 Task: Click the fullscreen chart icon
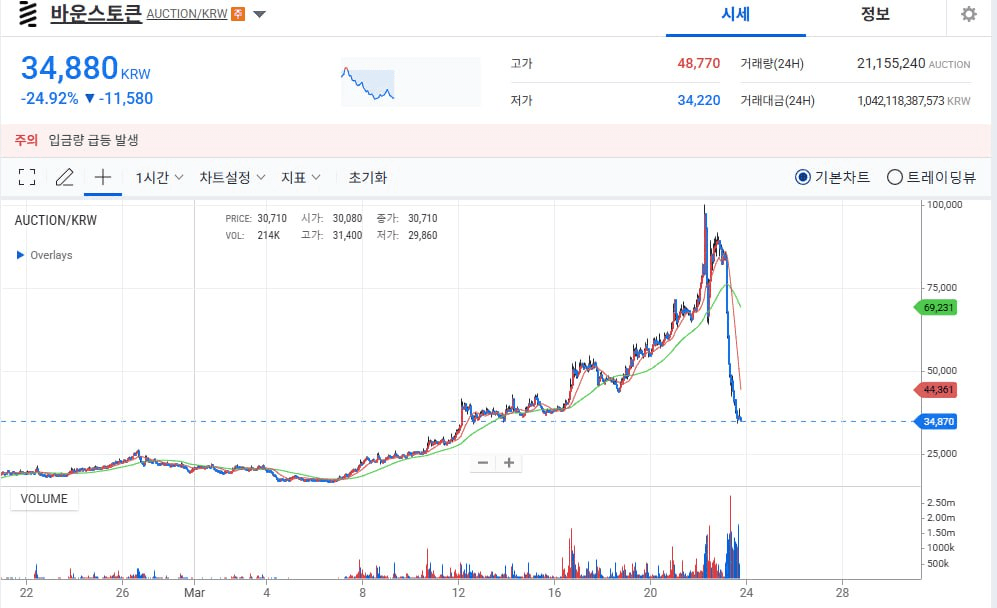(27, 177)
